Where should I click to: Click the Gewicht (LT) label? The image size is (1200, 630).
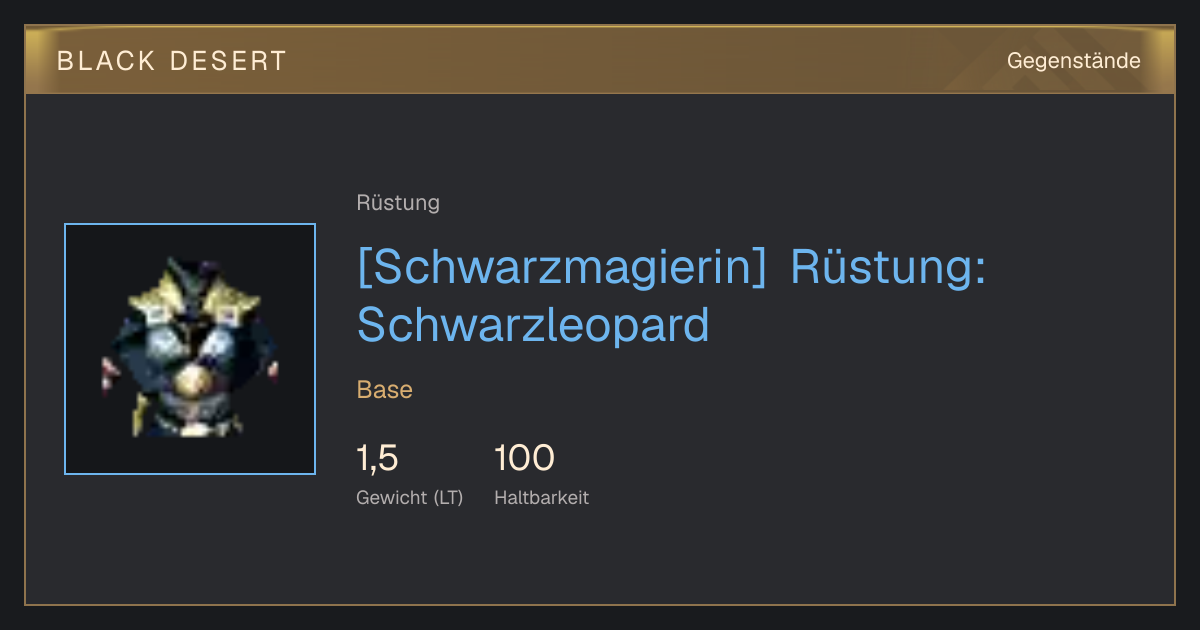click(410, 497)
